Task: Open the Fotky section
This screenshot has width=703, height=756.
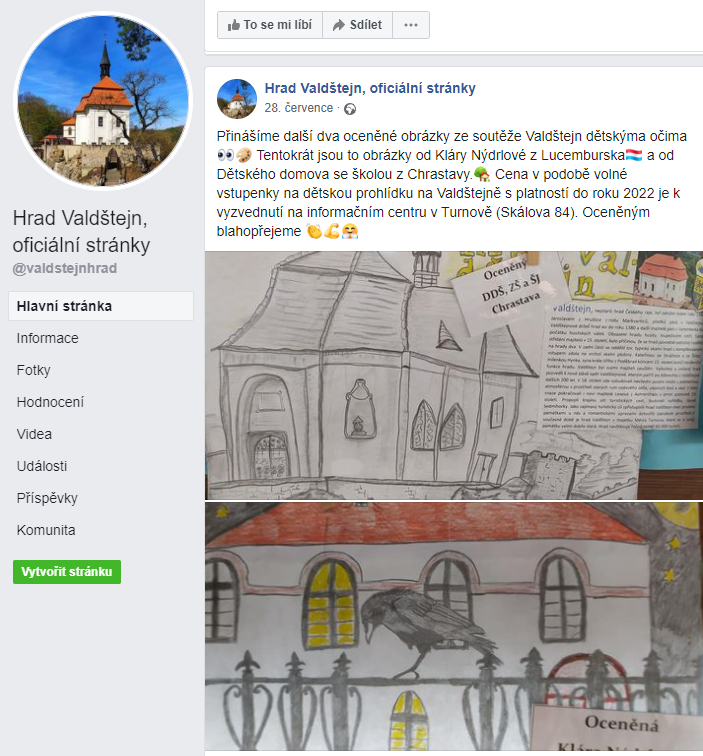Action: pos(33,370)
